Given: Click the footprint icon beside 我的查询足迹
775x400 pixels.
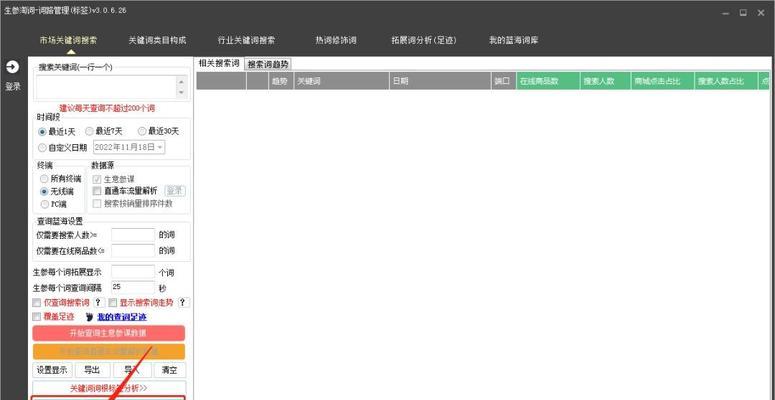Looking at the screenshot, I should [89, 317].
